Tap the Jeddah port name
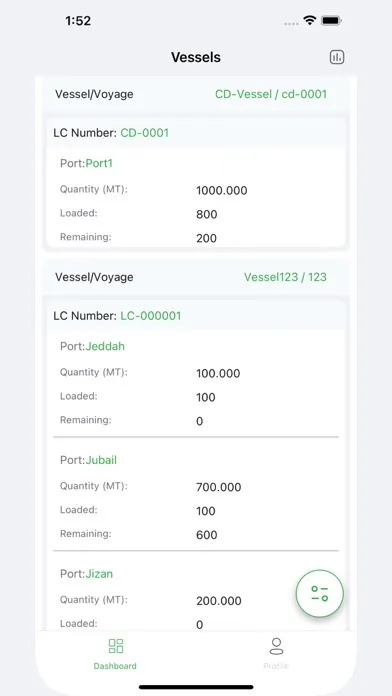Viewport: 392px width, 696px height. pyautogui.click(x=105, y=346)
